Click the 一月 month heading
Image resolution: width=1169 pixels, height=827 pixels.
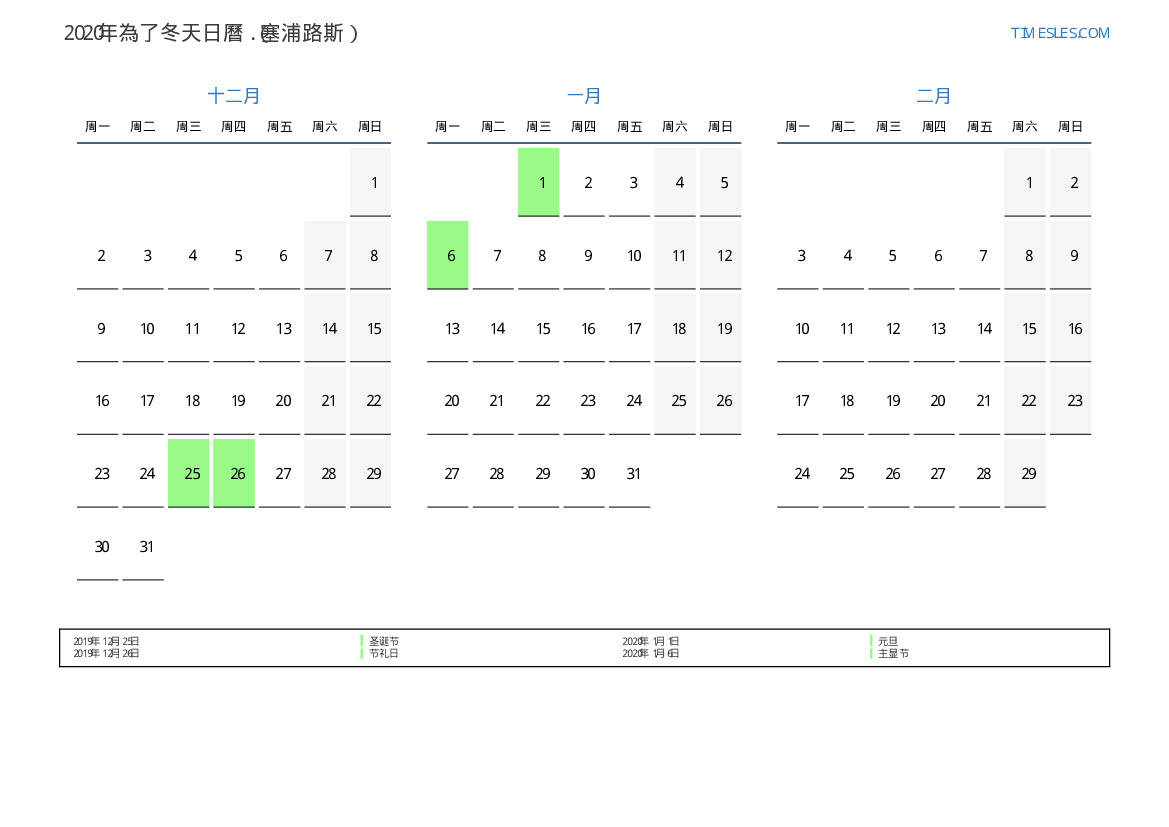click(584, 96)
